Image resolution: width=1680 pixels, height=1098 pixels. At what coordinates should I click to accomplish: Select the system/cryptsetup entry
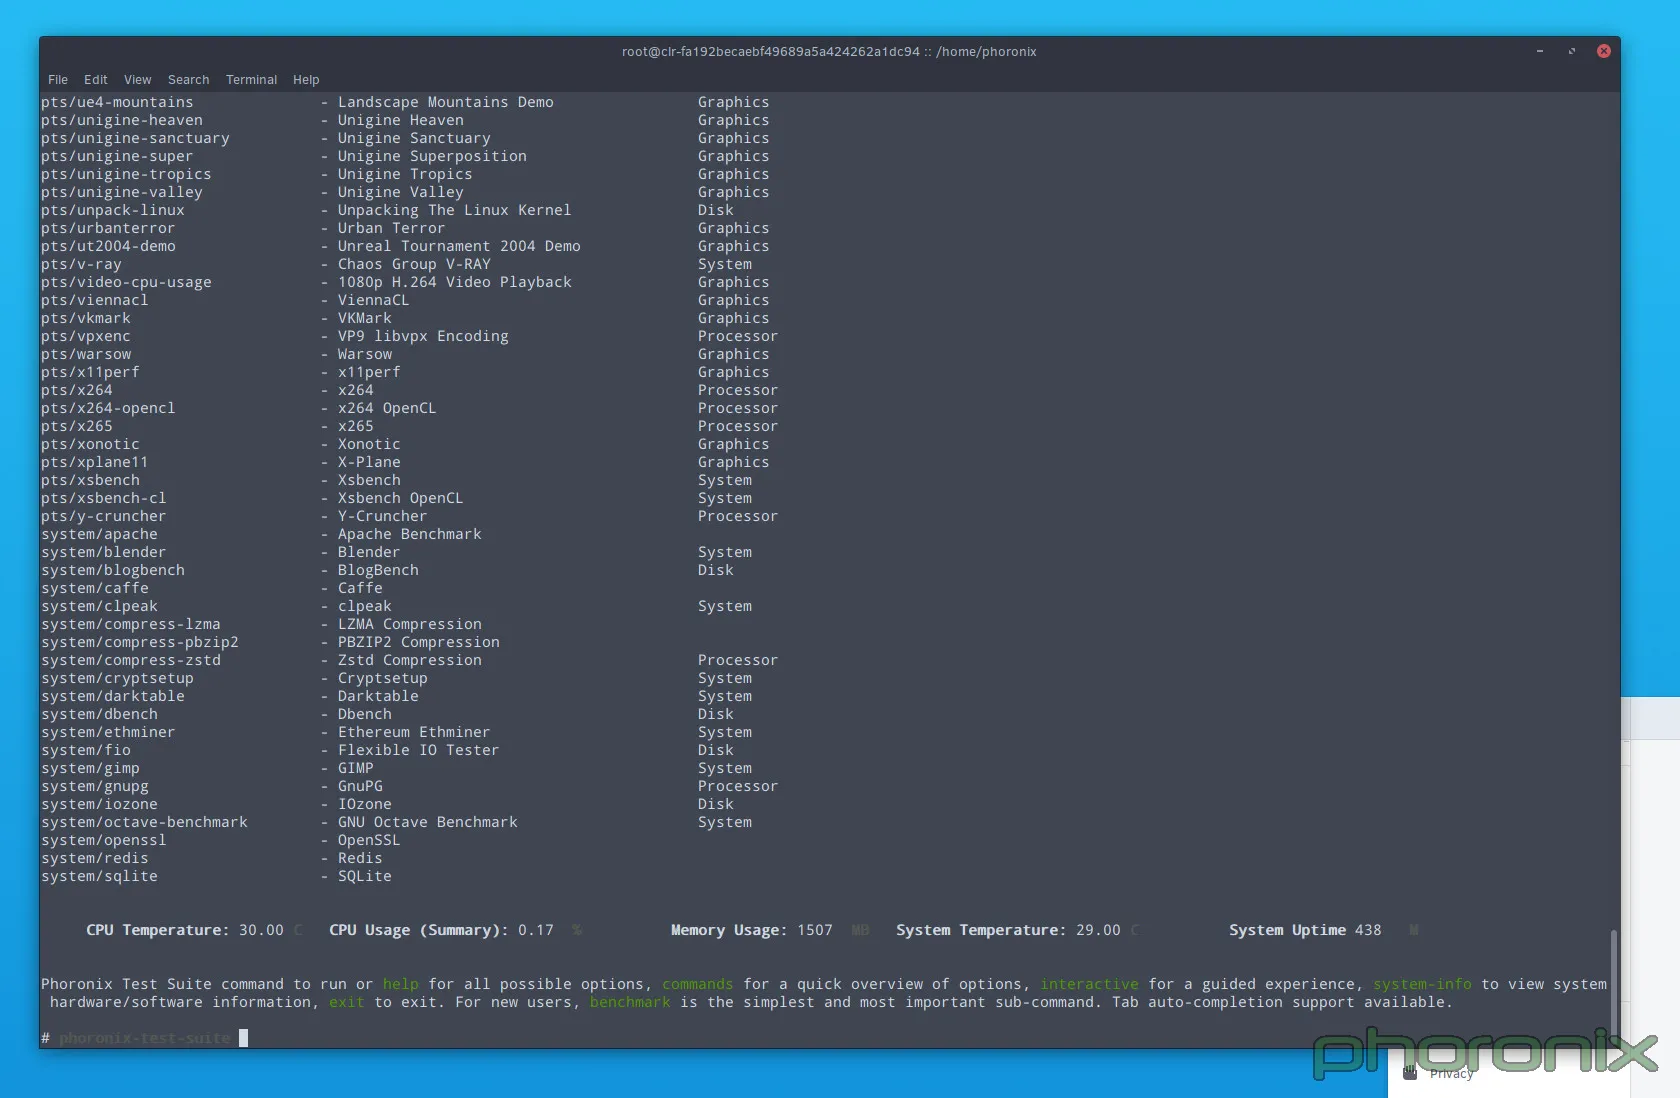point(117,678)
